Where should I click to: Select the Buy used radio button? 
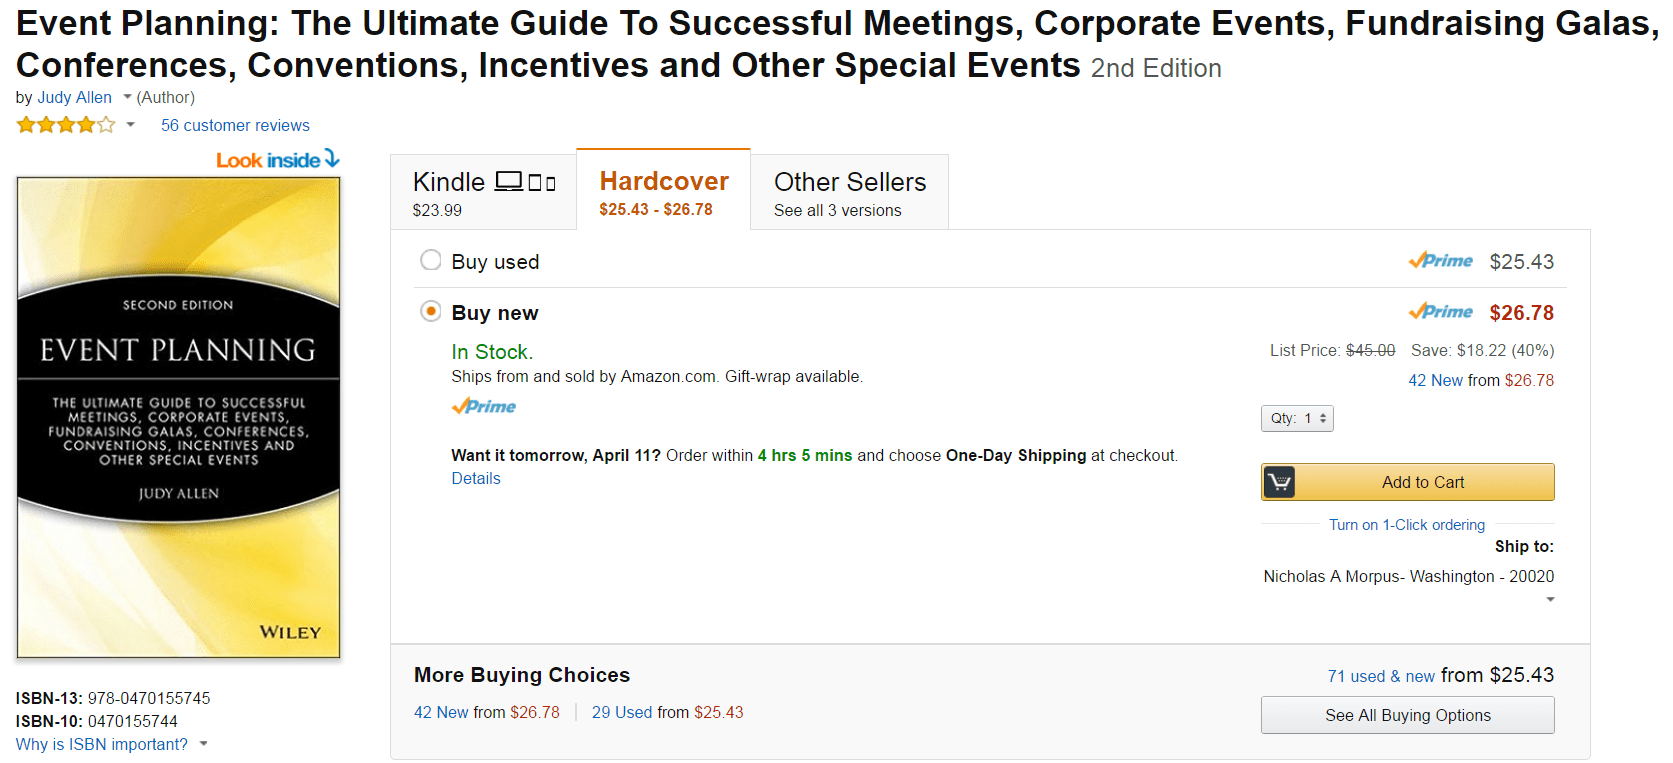click(431, 260)
